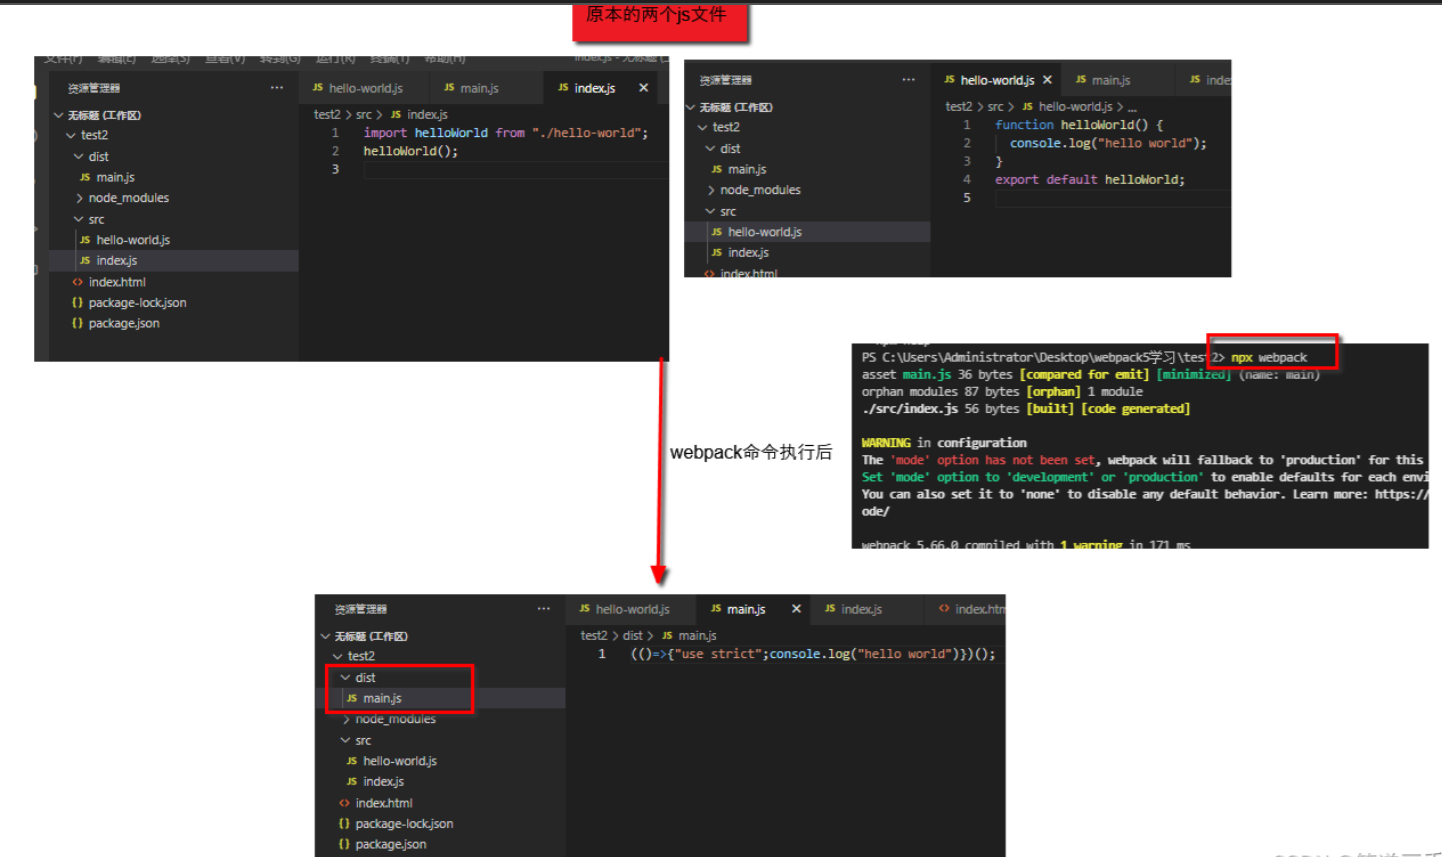The image size is (1442, 857).
Task: Expand node_modules folder in index.js editor window
Action: point(79,198)
